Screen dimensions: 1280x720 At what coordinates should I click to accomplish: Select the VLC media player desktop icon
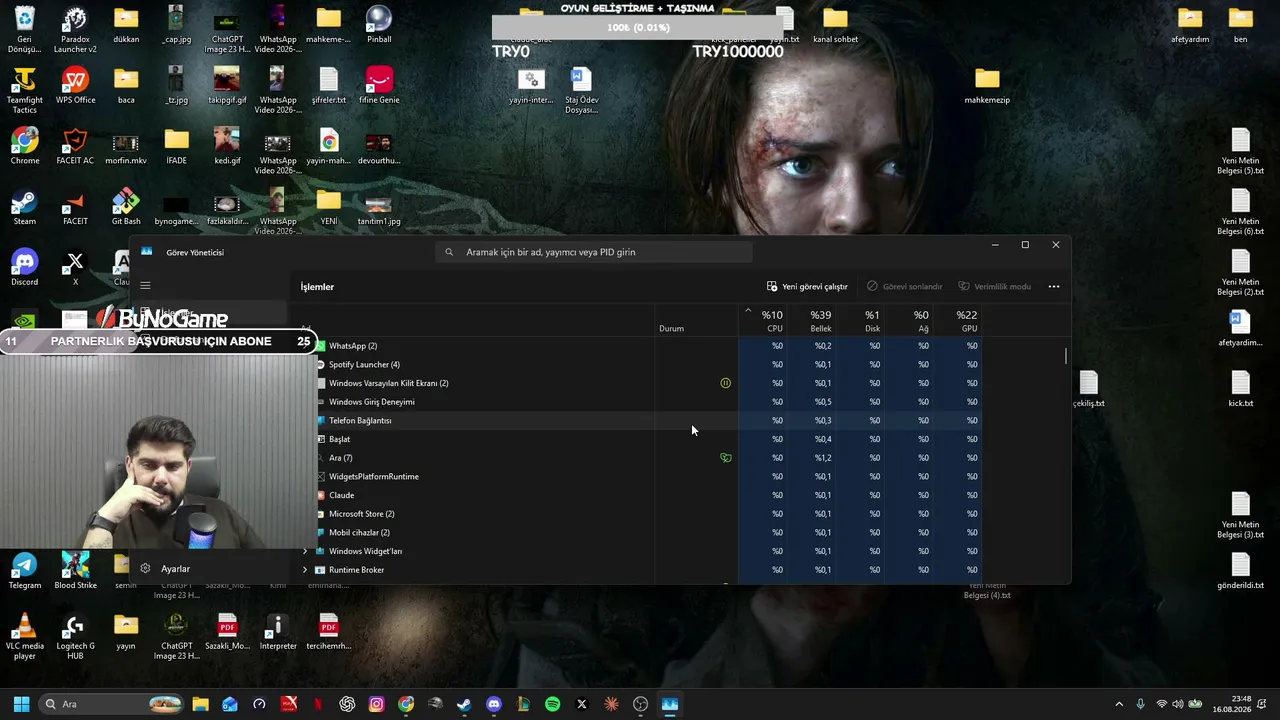(x=25, y=636)
